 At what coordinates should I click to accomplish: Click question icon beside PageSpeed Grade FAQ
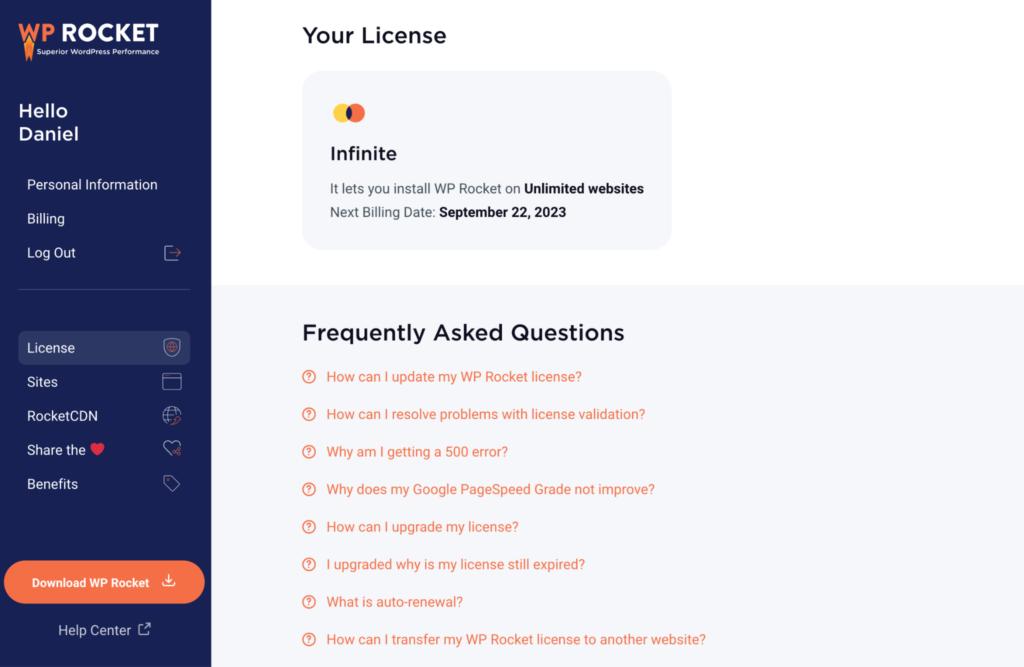(x=309, y=490)
